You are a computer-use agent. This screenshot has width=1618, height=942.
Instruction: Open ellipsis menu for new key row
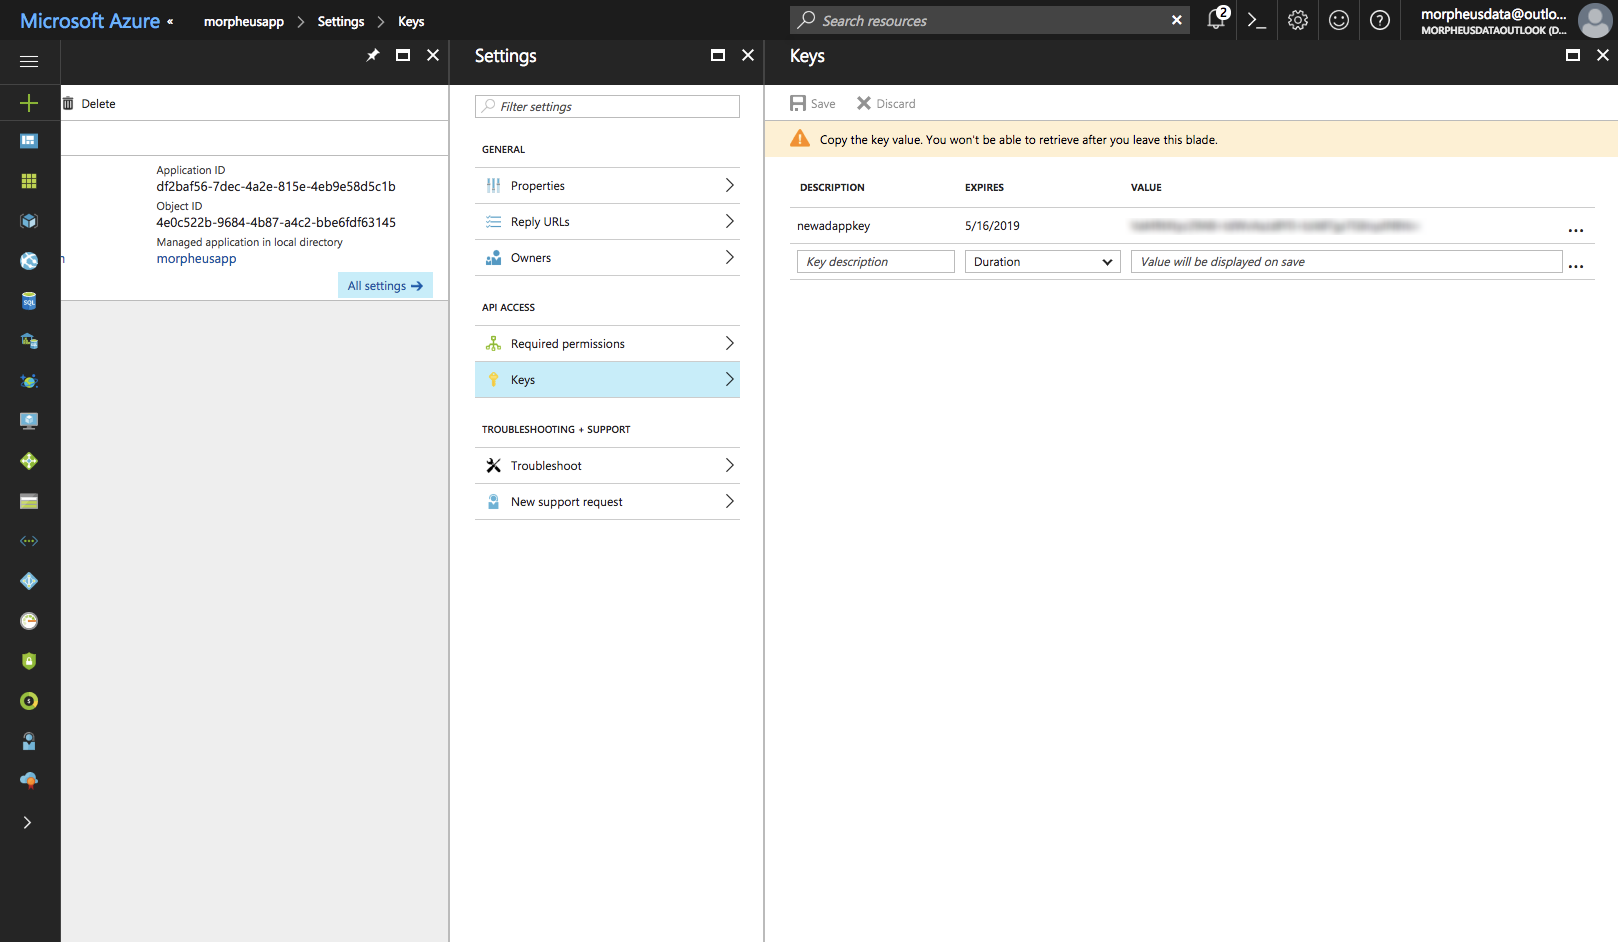pyautogui.click(x=1576, y=266)
